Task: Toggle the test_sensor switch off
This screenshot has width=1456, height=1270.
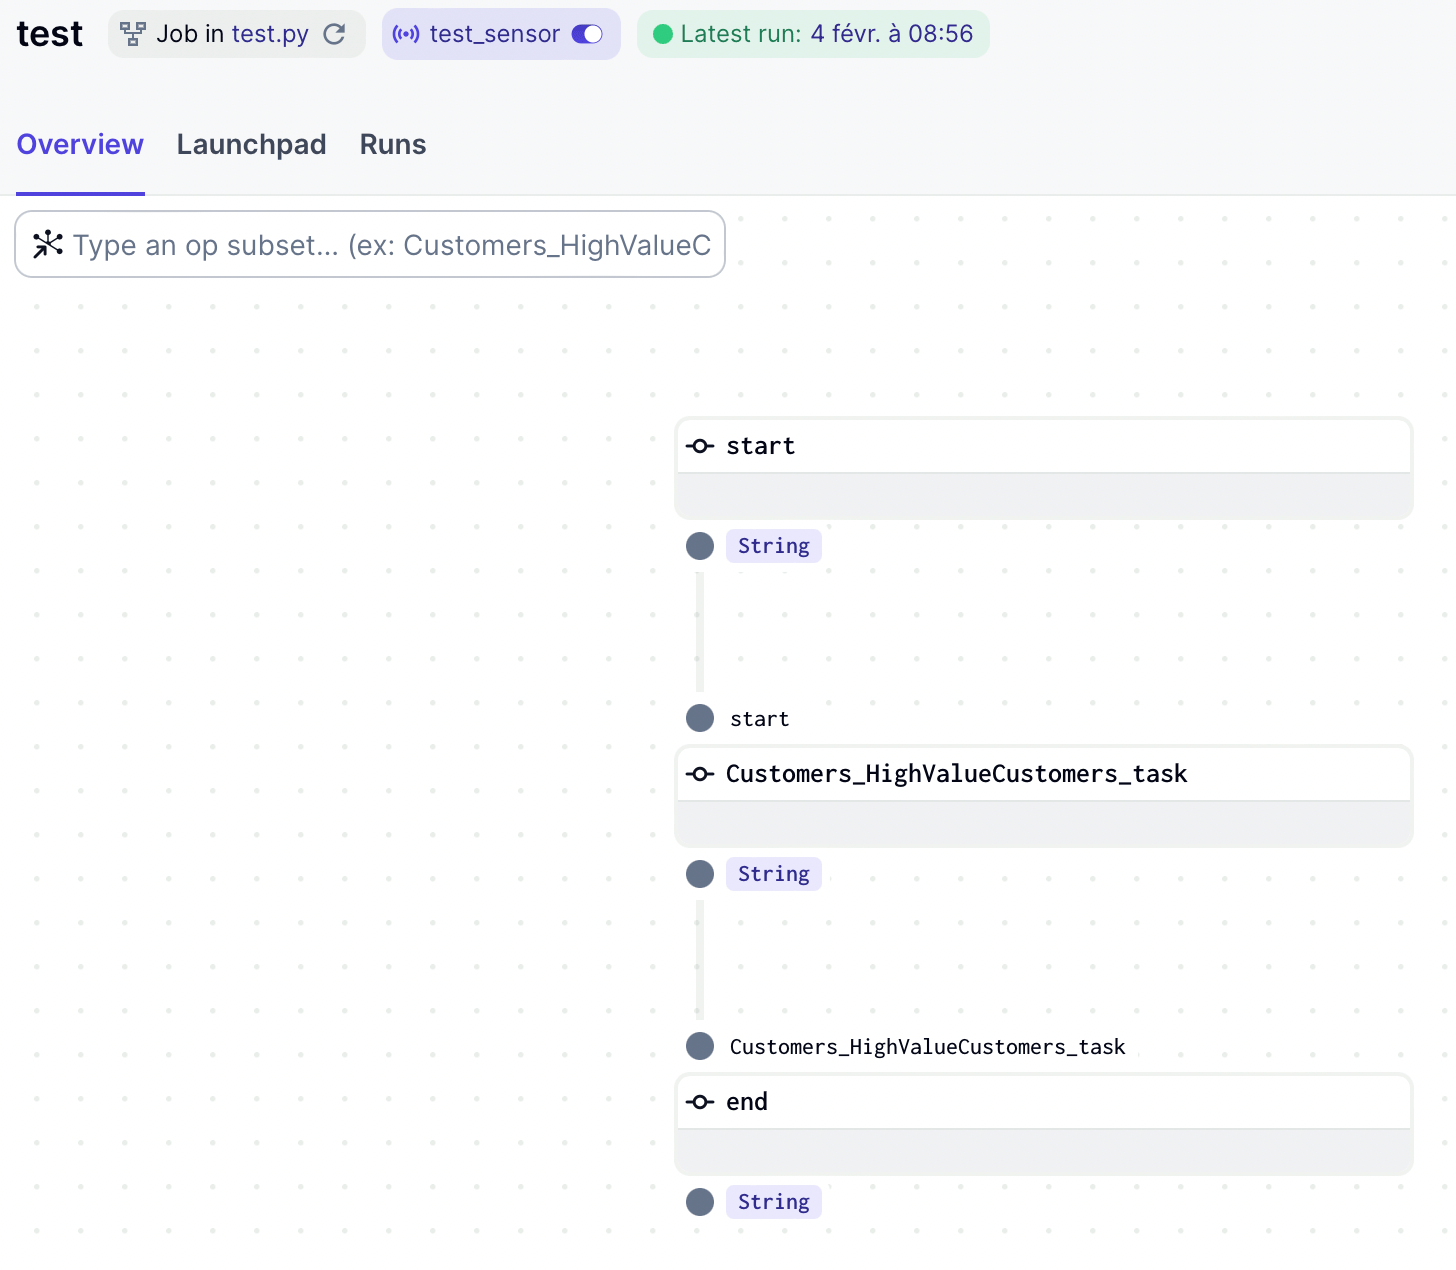Action: pyautogui.click(x=587, y=34)
